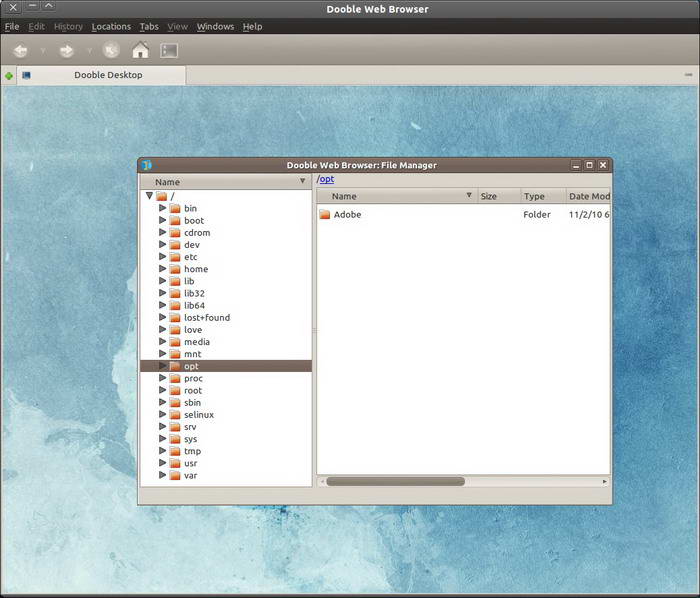
Task: Click the root slash folder icon
Action: (x=162, y=196)
